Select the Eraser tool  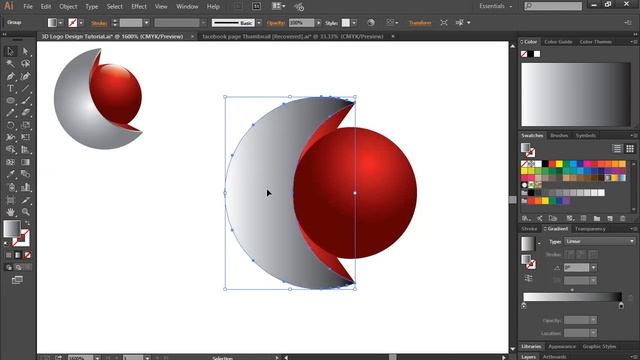25,113
